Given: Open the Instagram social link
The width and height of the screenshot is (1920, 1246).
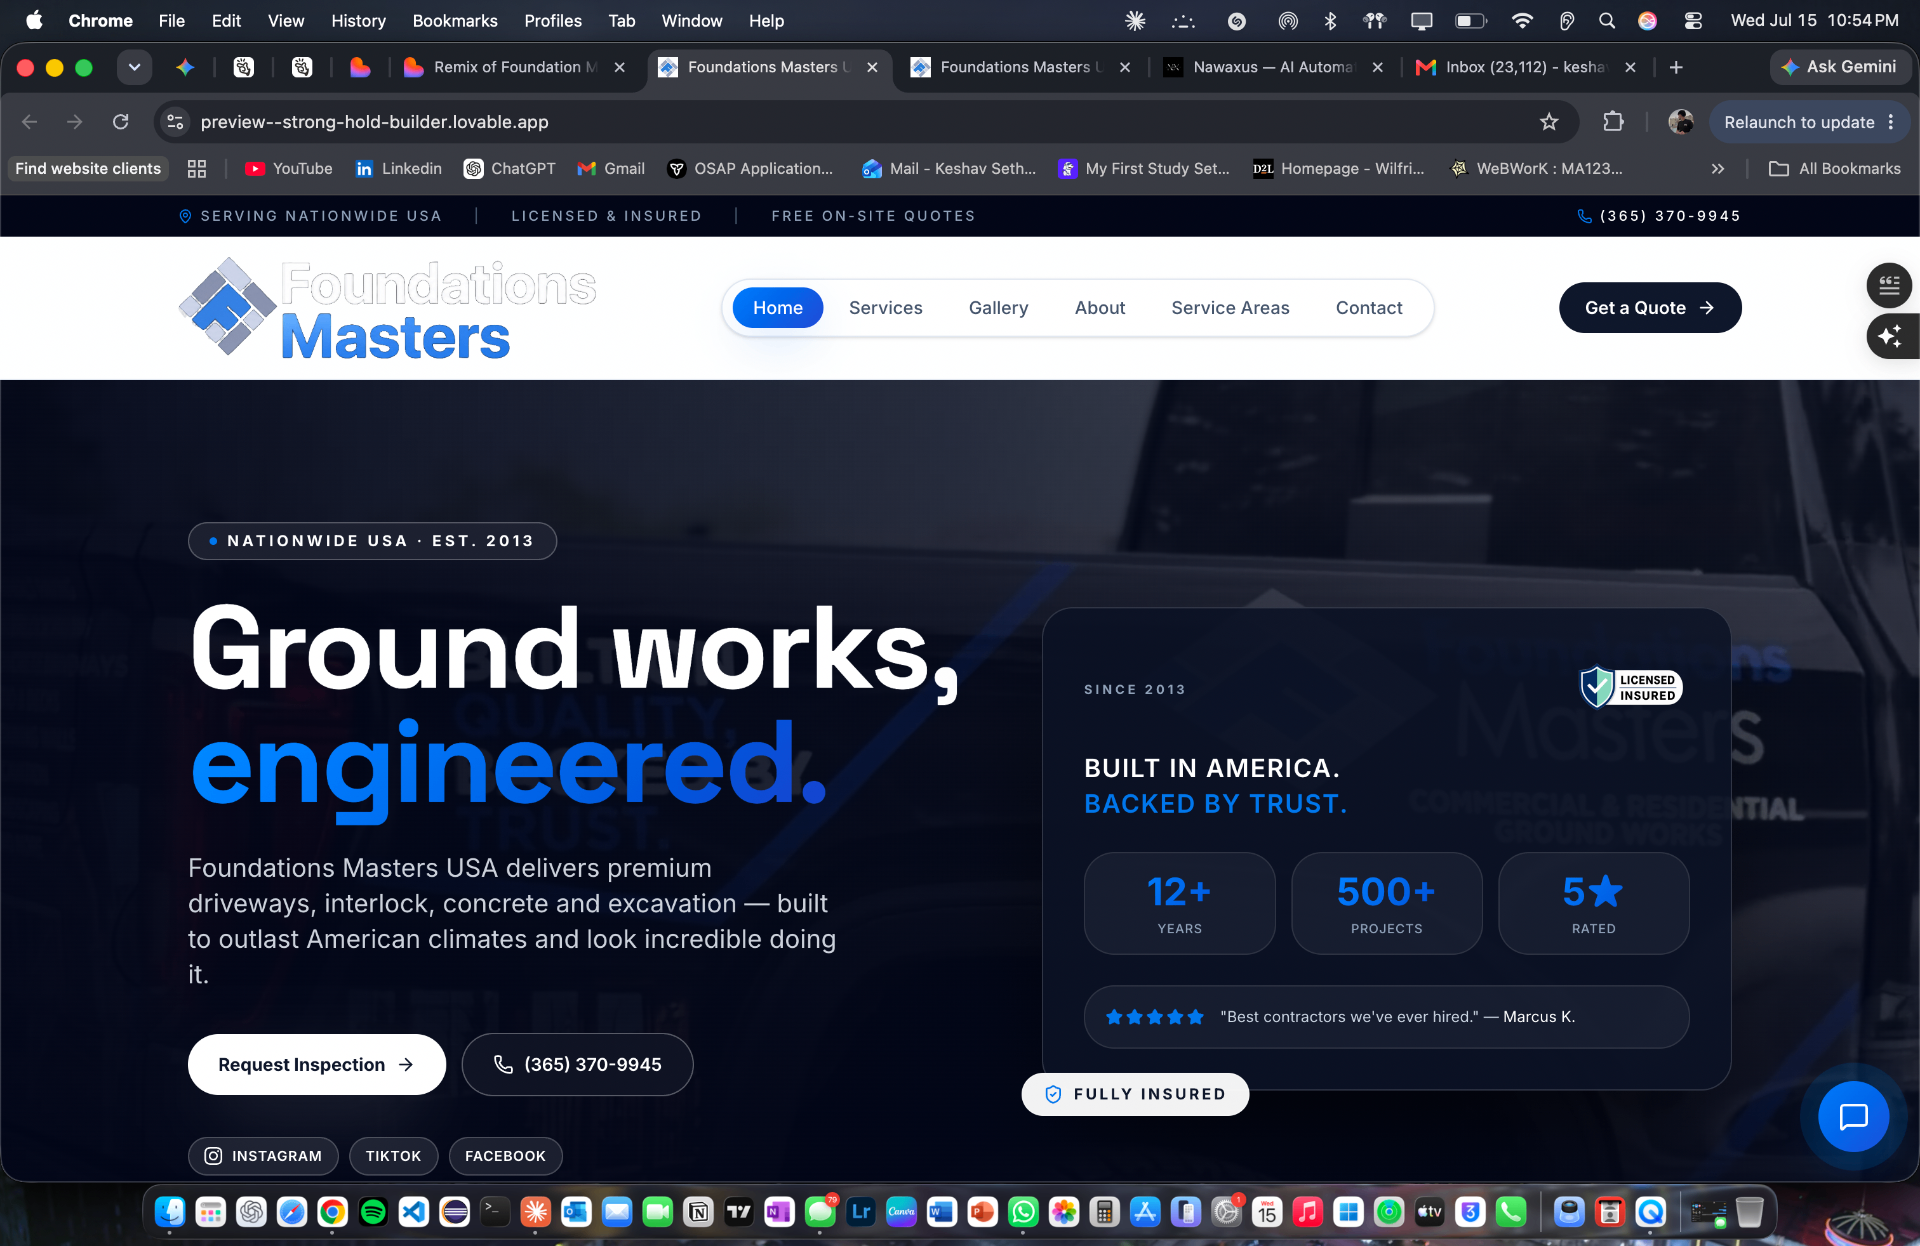Looking at the screenshot, I should [x=263, y=1156].
